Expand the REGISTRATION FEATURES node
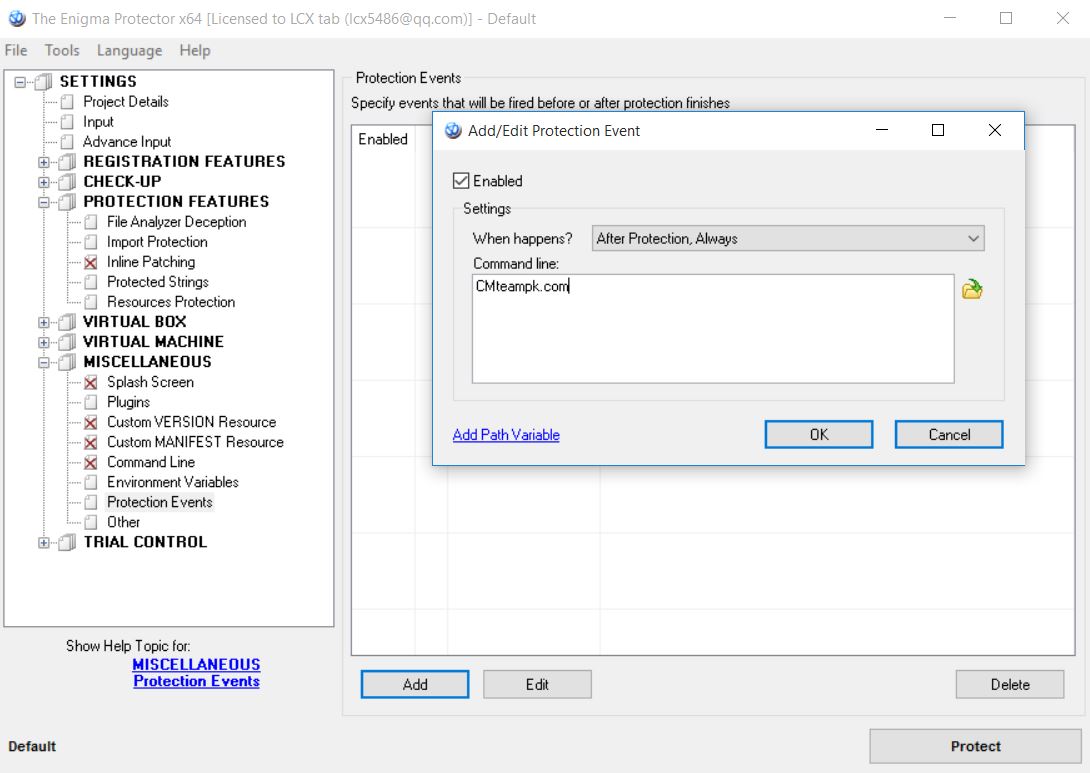 point(44,162)
